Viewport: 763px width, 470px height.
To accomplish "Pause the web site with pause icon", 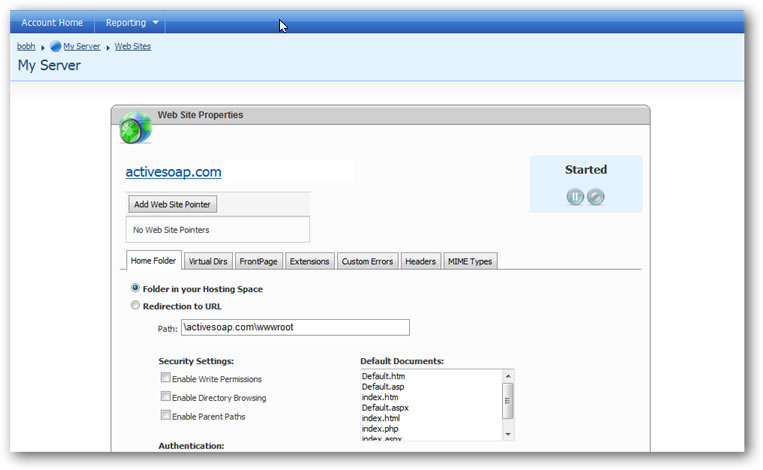I will (575, 197).
